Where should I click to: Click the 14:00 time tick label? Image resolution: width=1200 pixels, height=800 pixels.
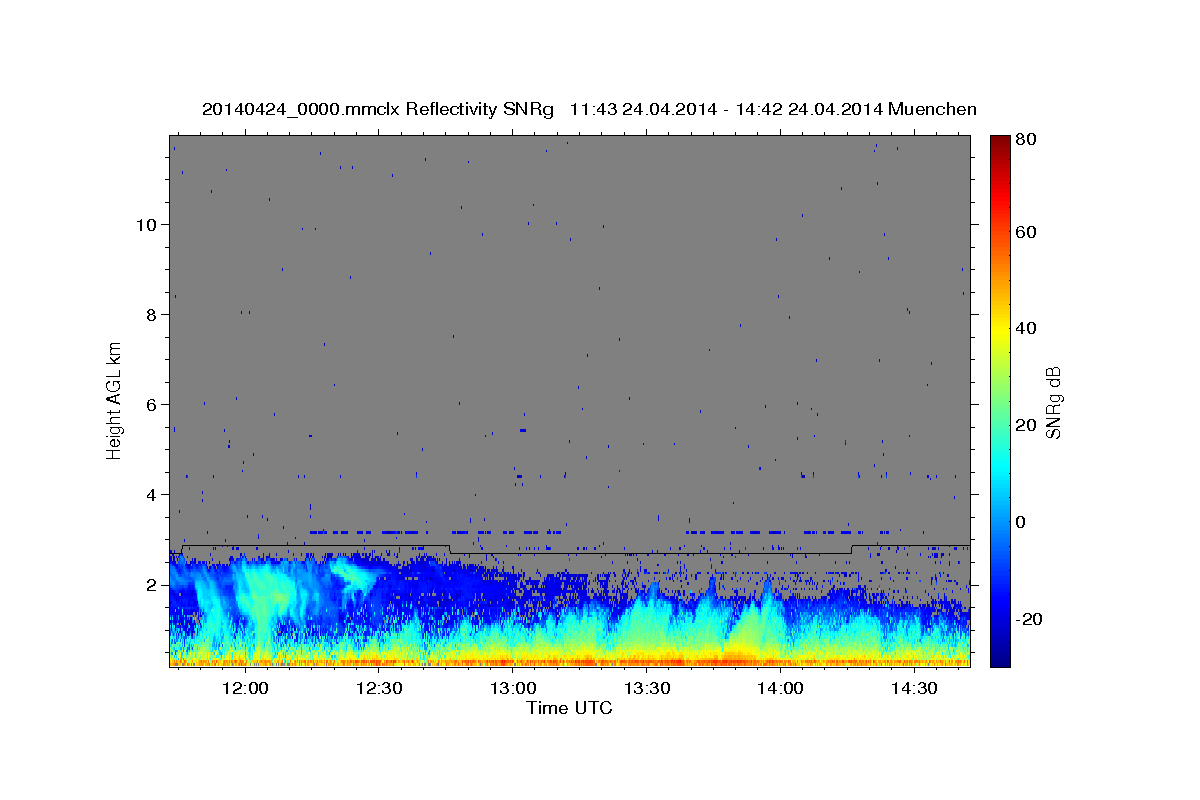click(781, 688)
